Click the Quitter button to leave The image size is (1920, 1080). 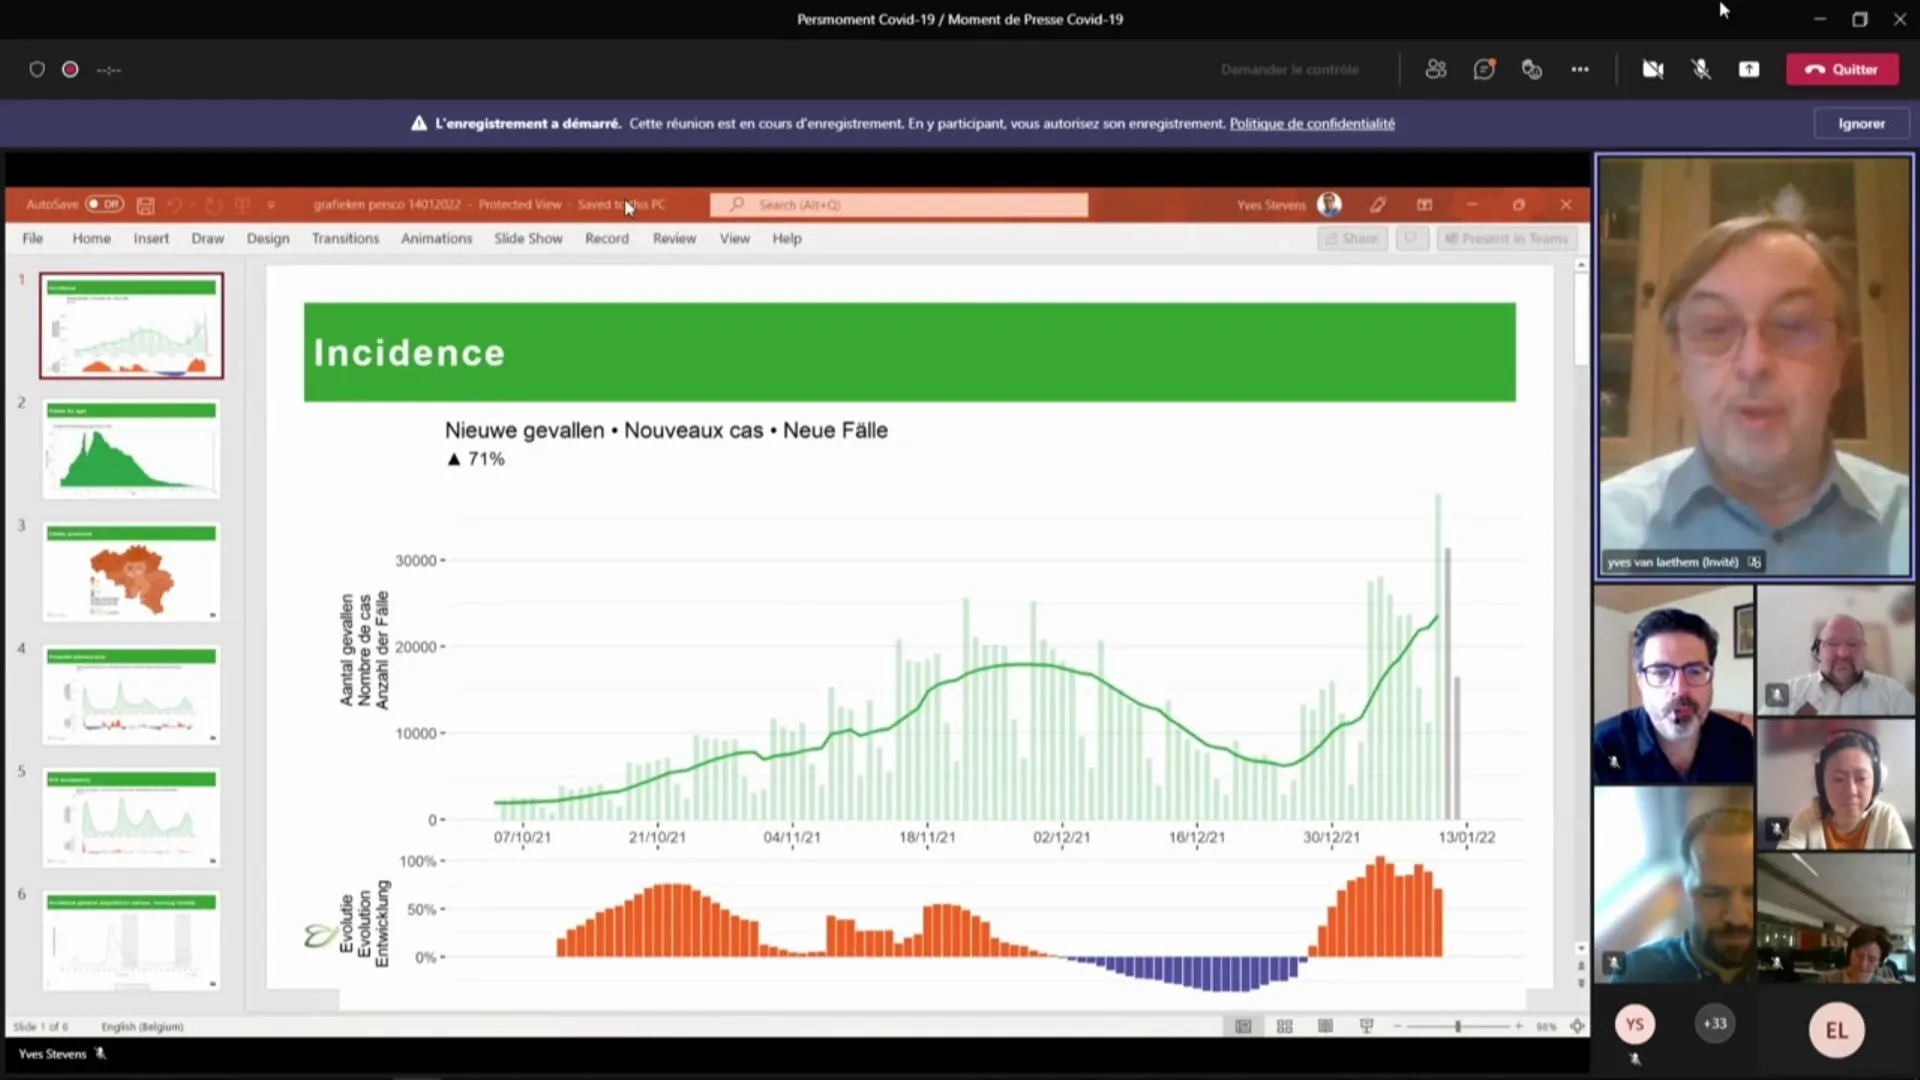pyautogui.click(x=1842, y=69)
